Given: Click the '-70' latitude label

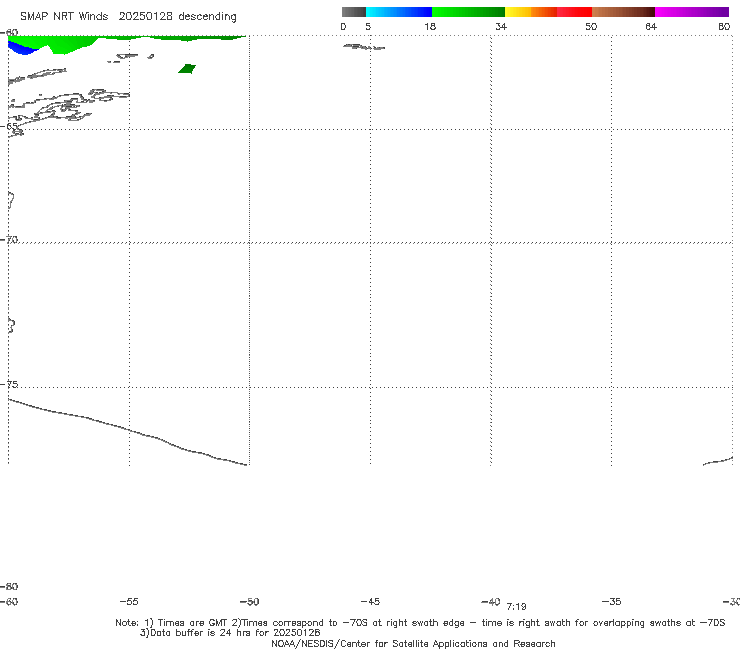Looking at the screenshot, I should coord(9,240).
